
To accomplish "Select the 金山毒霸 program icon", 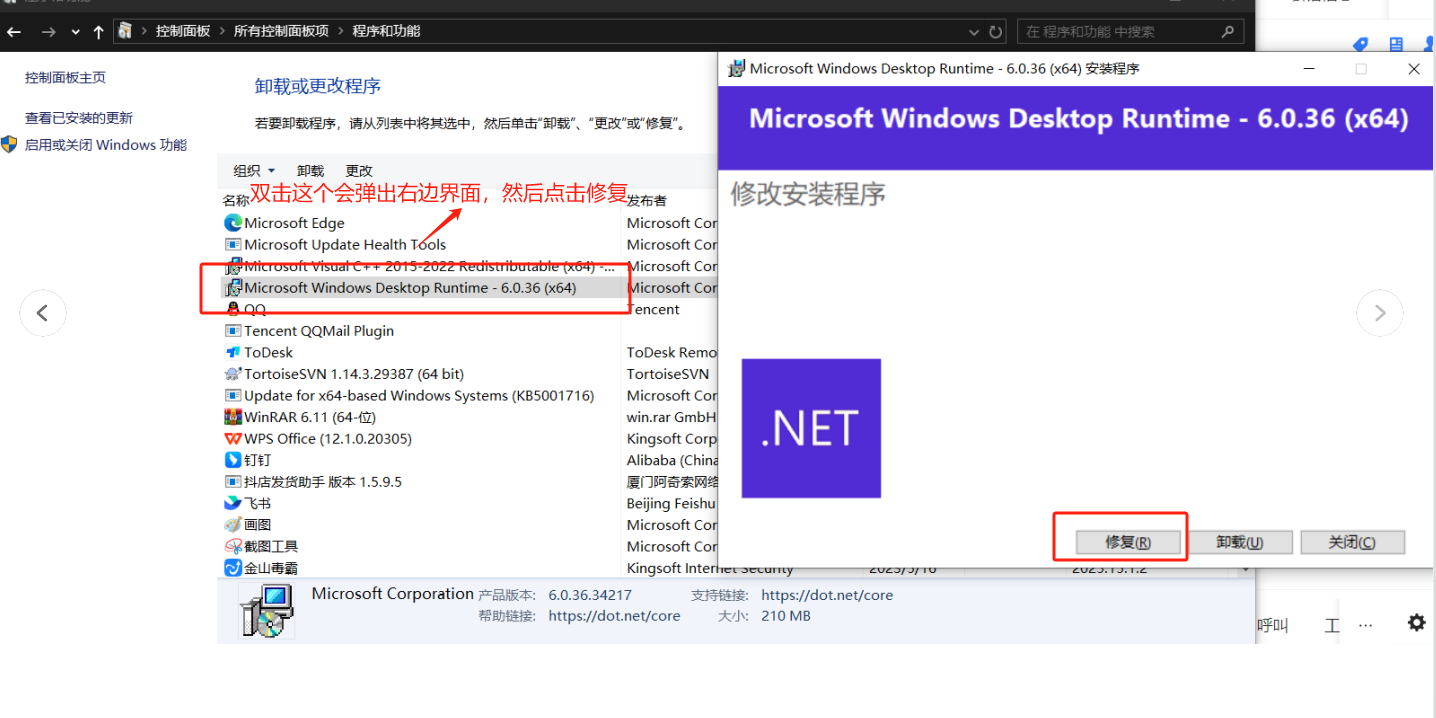I will 233,568.
